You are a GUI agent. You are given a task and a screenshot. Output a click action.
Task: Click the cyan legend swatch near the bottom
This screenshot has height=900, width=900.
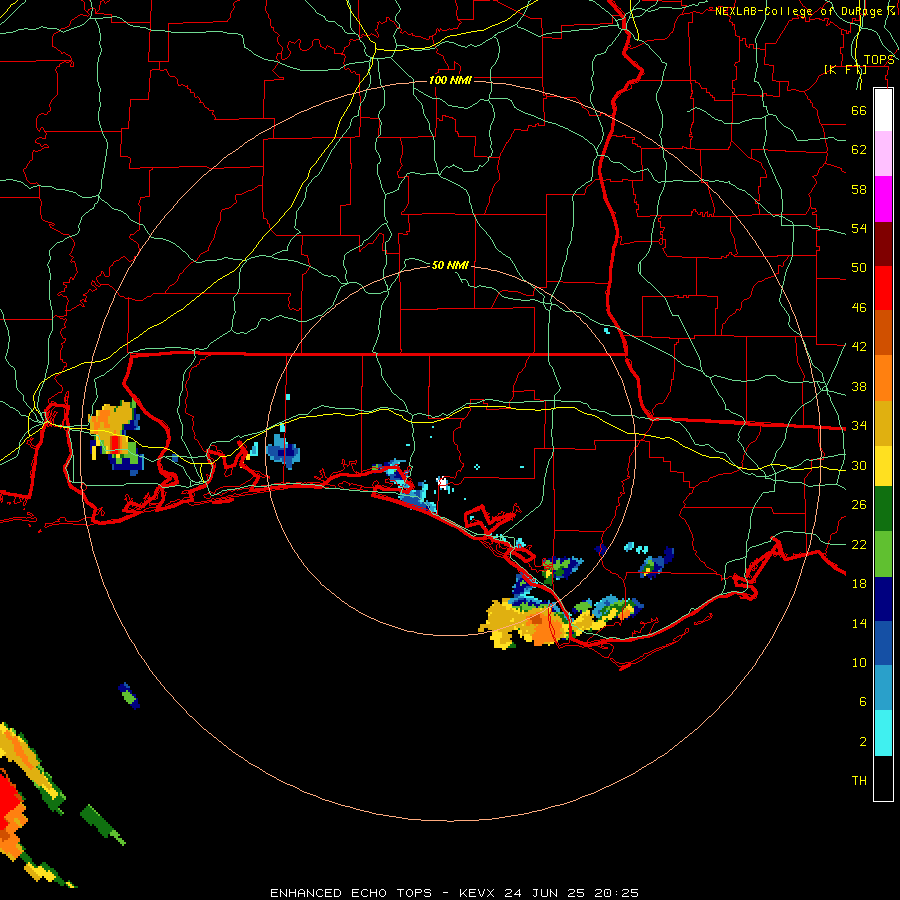pyautogui.click(x=883, y=733)
